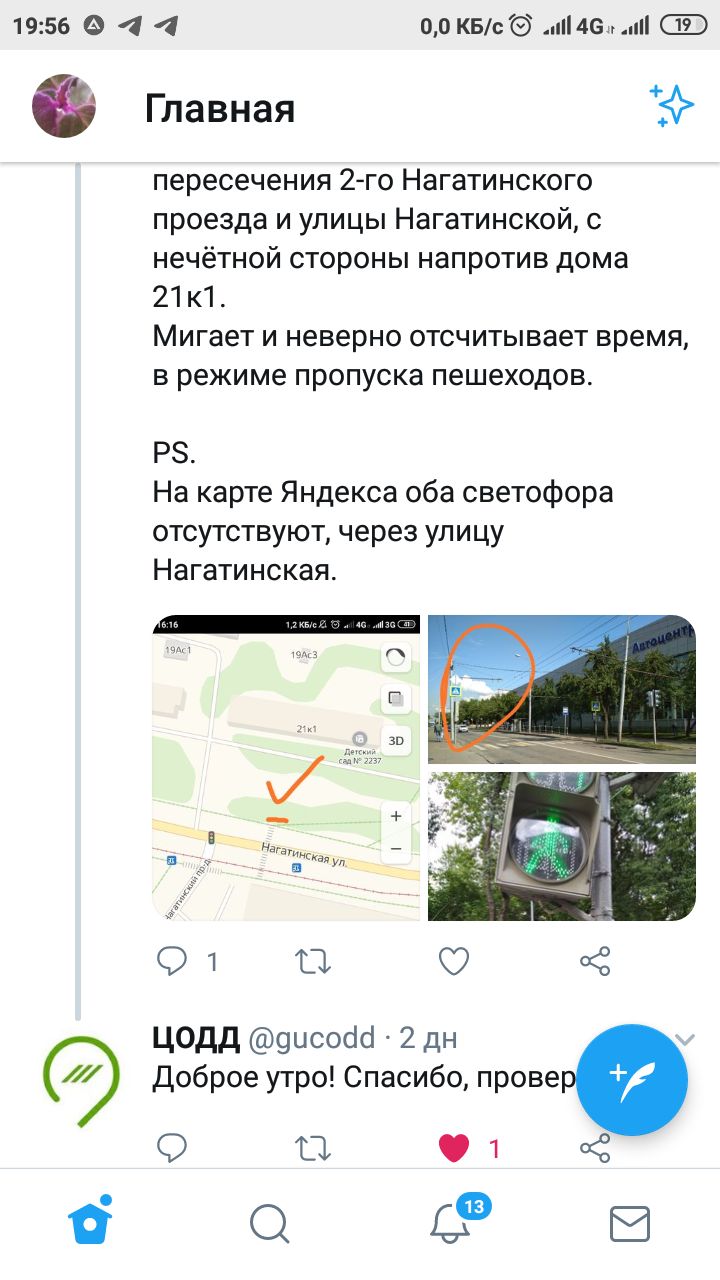
Task: Expand options chevron on the ЦОДД tweet
Action: point(685,1040)
